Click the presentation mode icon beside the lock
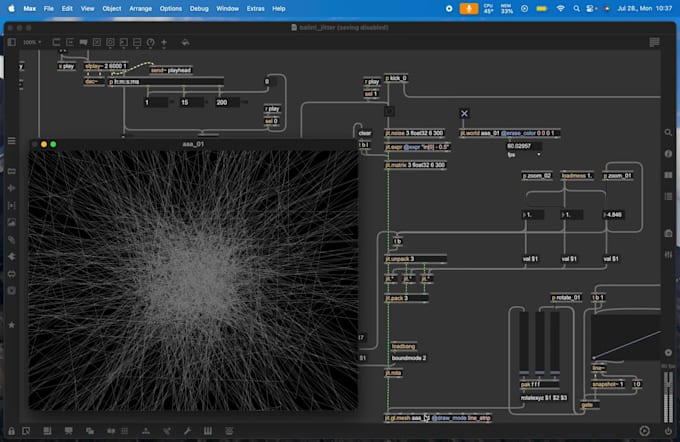The image size is (680, 442). click(26, 431)
